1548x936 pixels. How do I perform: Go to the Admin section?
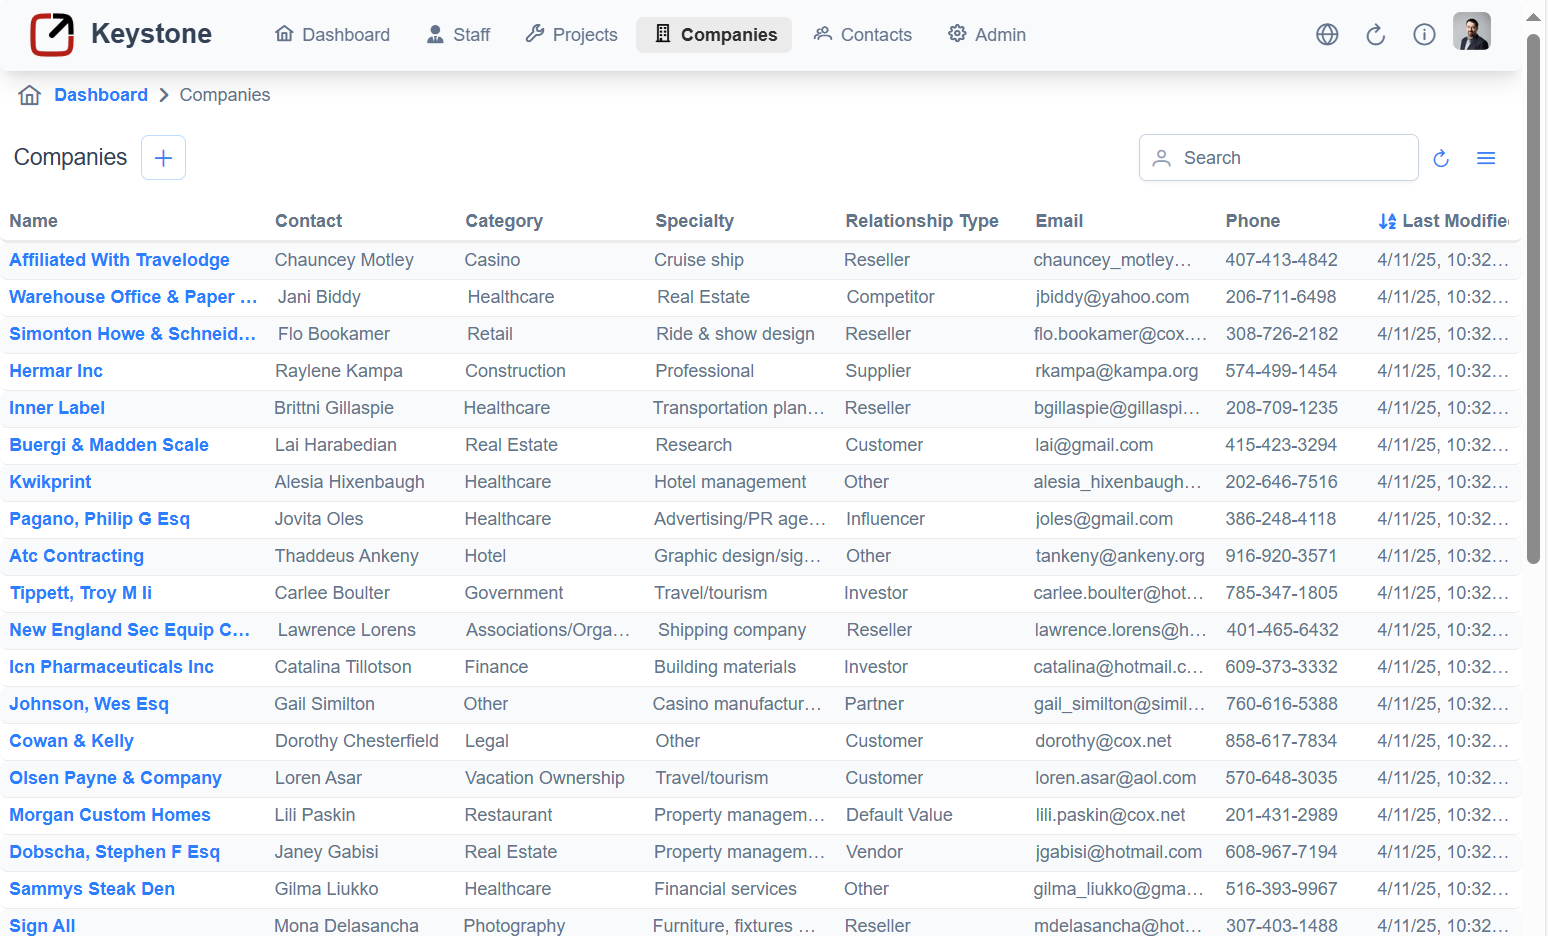click(x=987, y=35)
